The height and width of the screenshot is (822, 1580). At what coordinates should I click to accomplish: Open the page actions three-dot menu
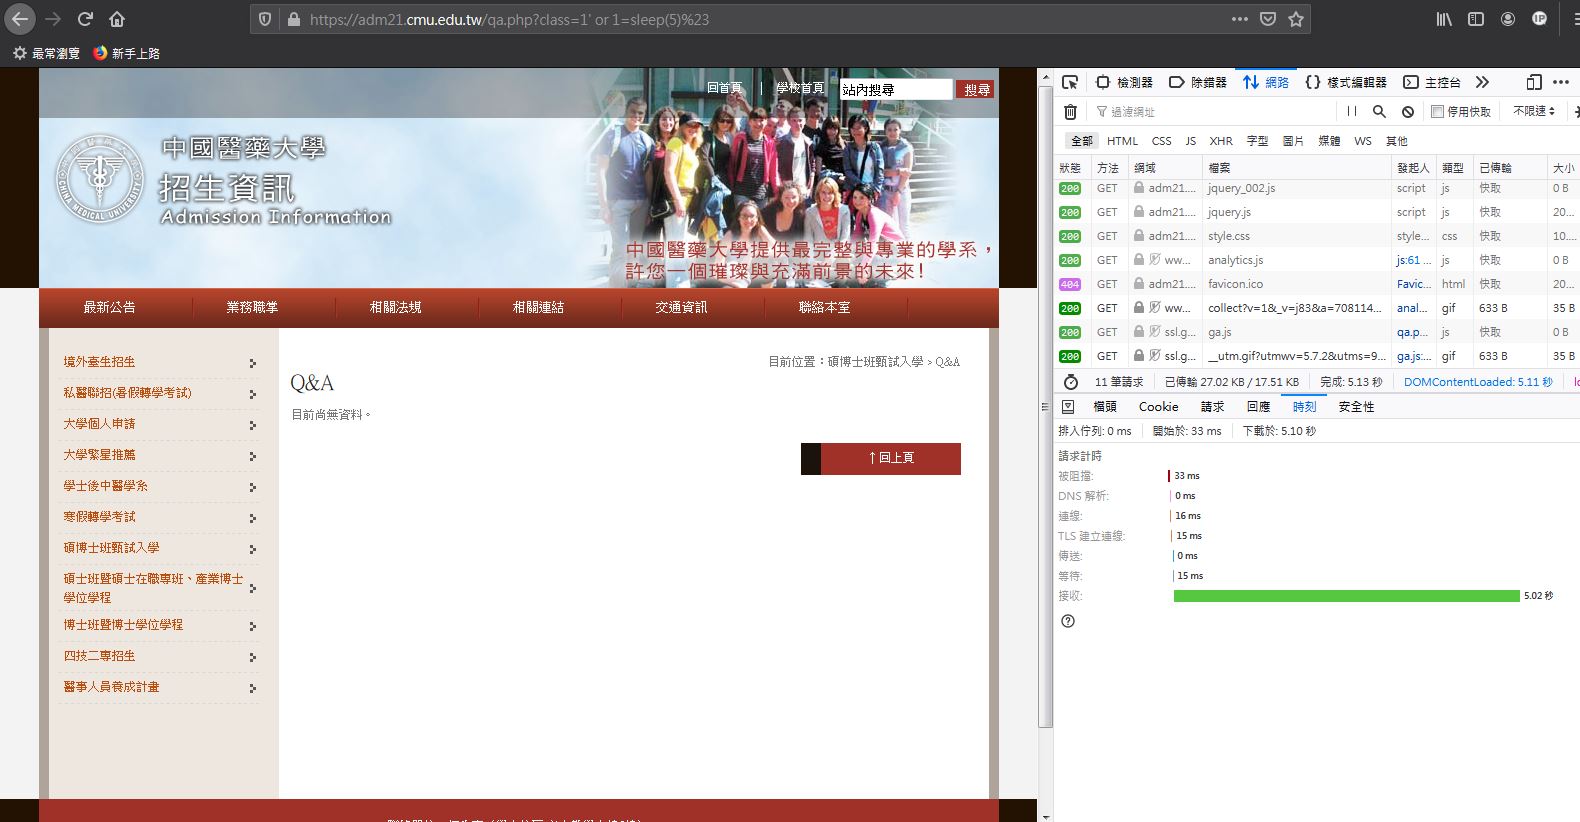[1240, 19]
